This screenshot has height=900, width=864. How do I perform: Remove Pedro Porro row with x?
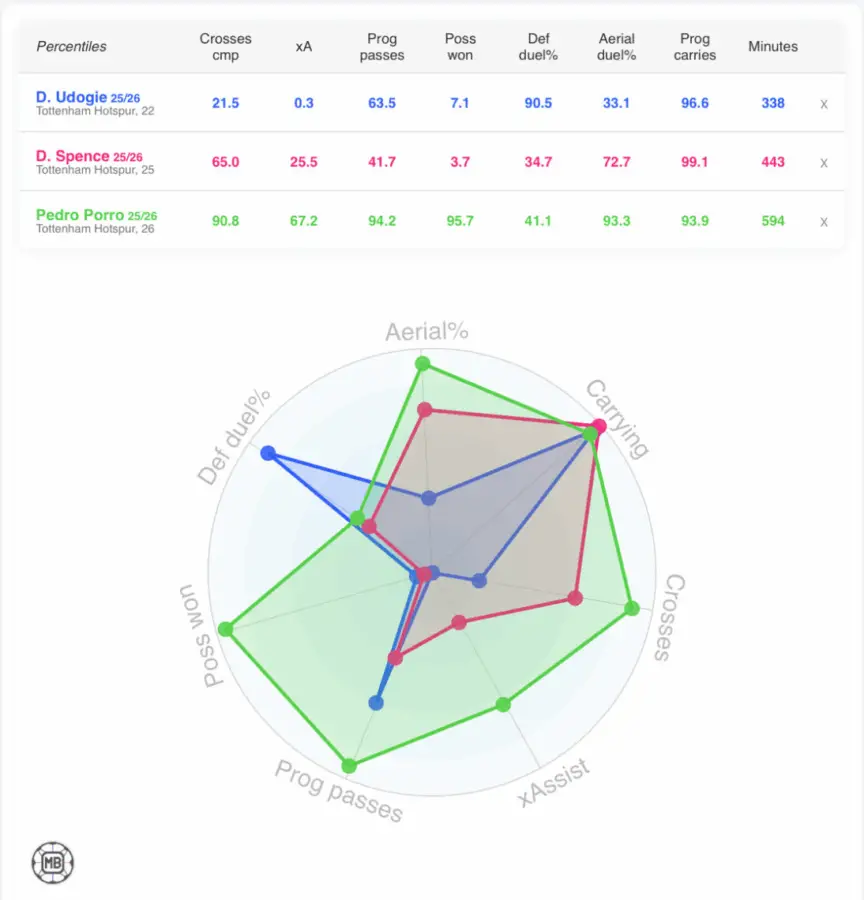coord(823,221)
